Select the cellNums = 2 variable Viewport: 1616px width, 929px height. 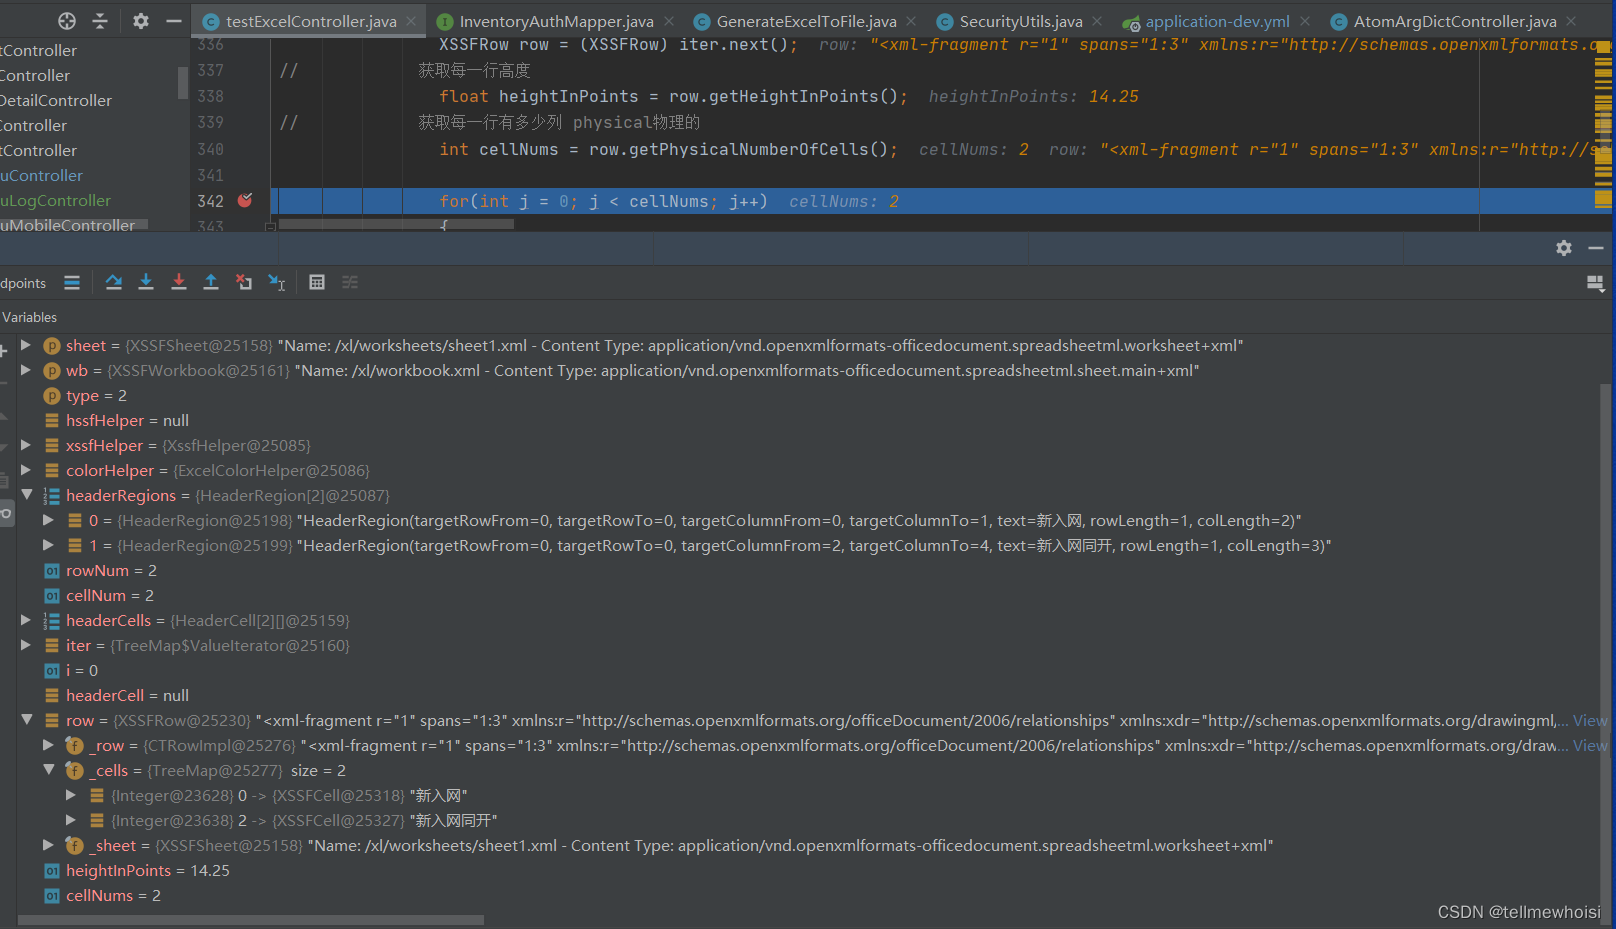[x=113, y=895]
